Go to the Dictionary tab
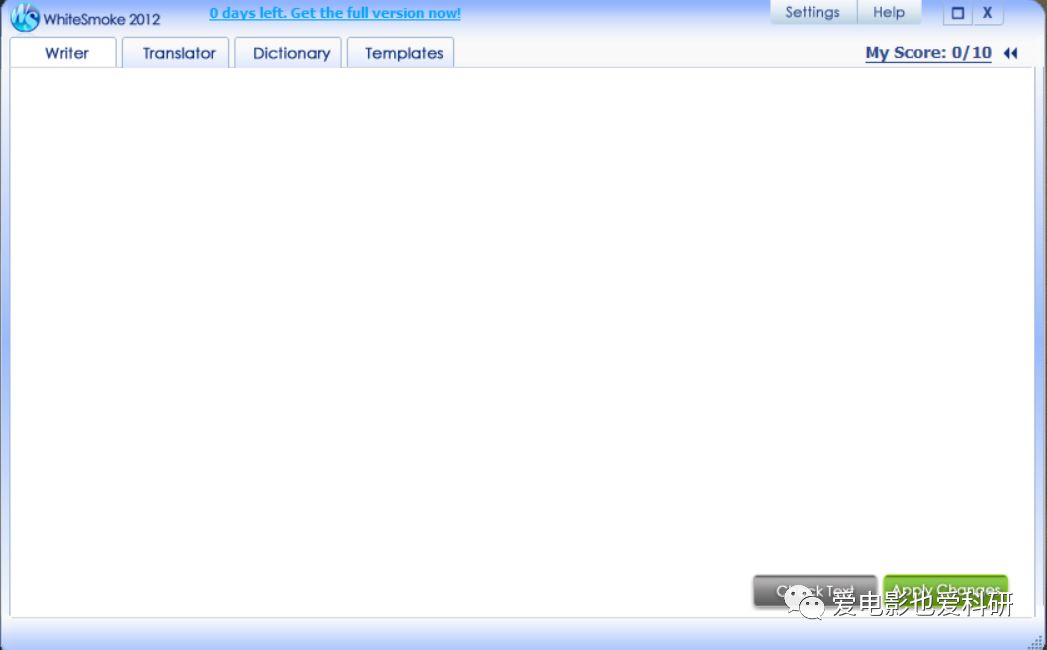This screenshot has width=1047, height=650. [288, 53]
